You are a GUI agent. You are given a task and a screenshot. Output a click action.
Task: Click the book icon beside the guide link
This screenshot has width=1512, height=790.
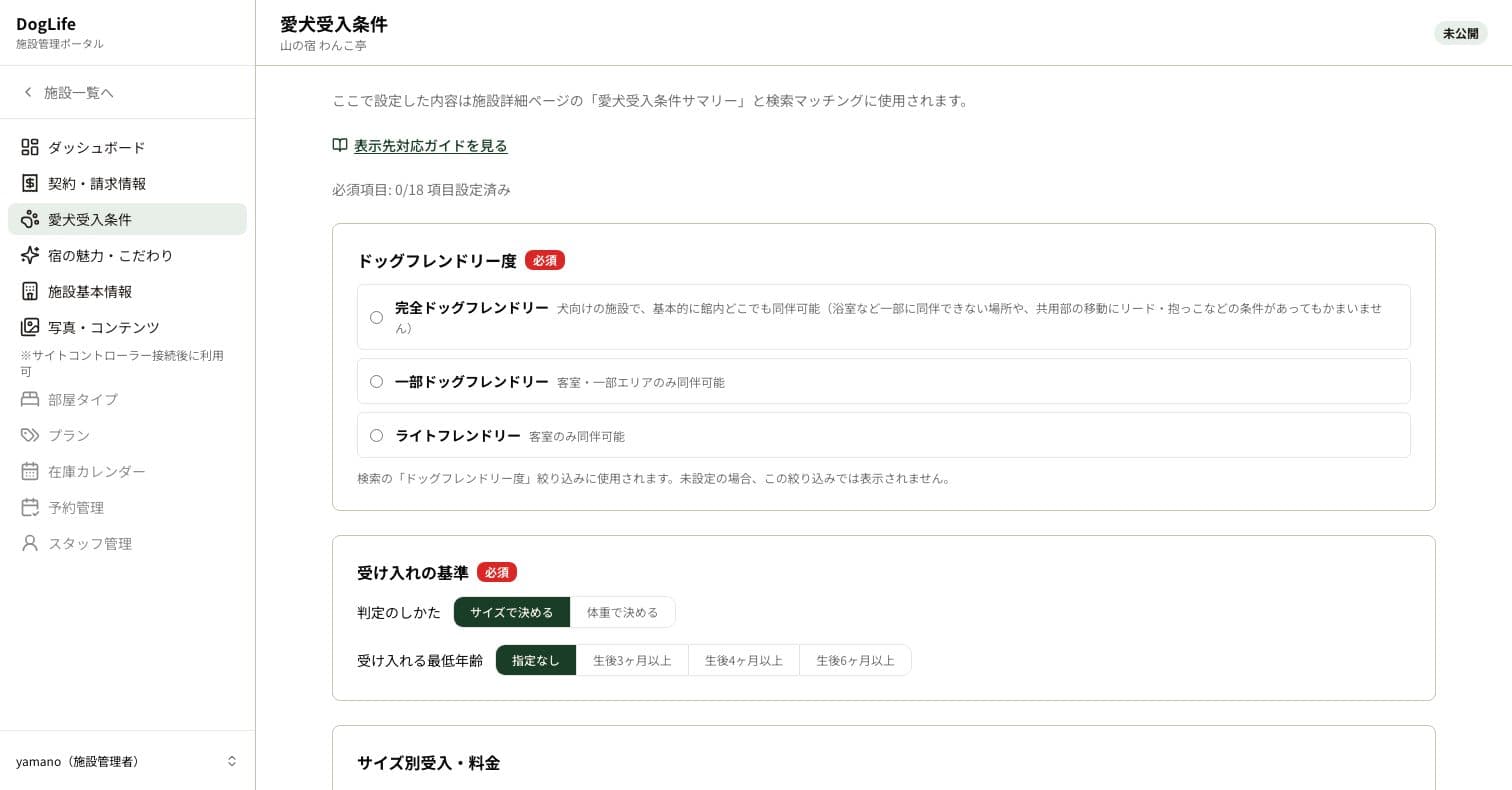click(340, 145)
